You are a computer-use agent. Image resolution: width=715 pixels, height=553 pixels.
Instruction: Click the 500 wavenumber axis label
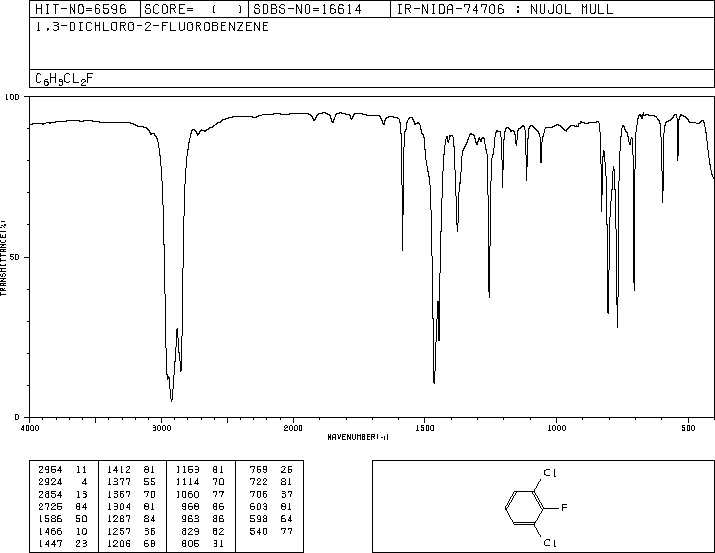click(x=688, y=428)
